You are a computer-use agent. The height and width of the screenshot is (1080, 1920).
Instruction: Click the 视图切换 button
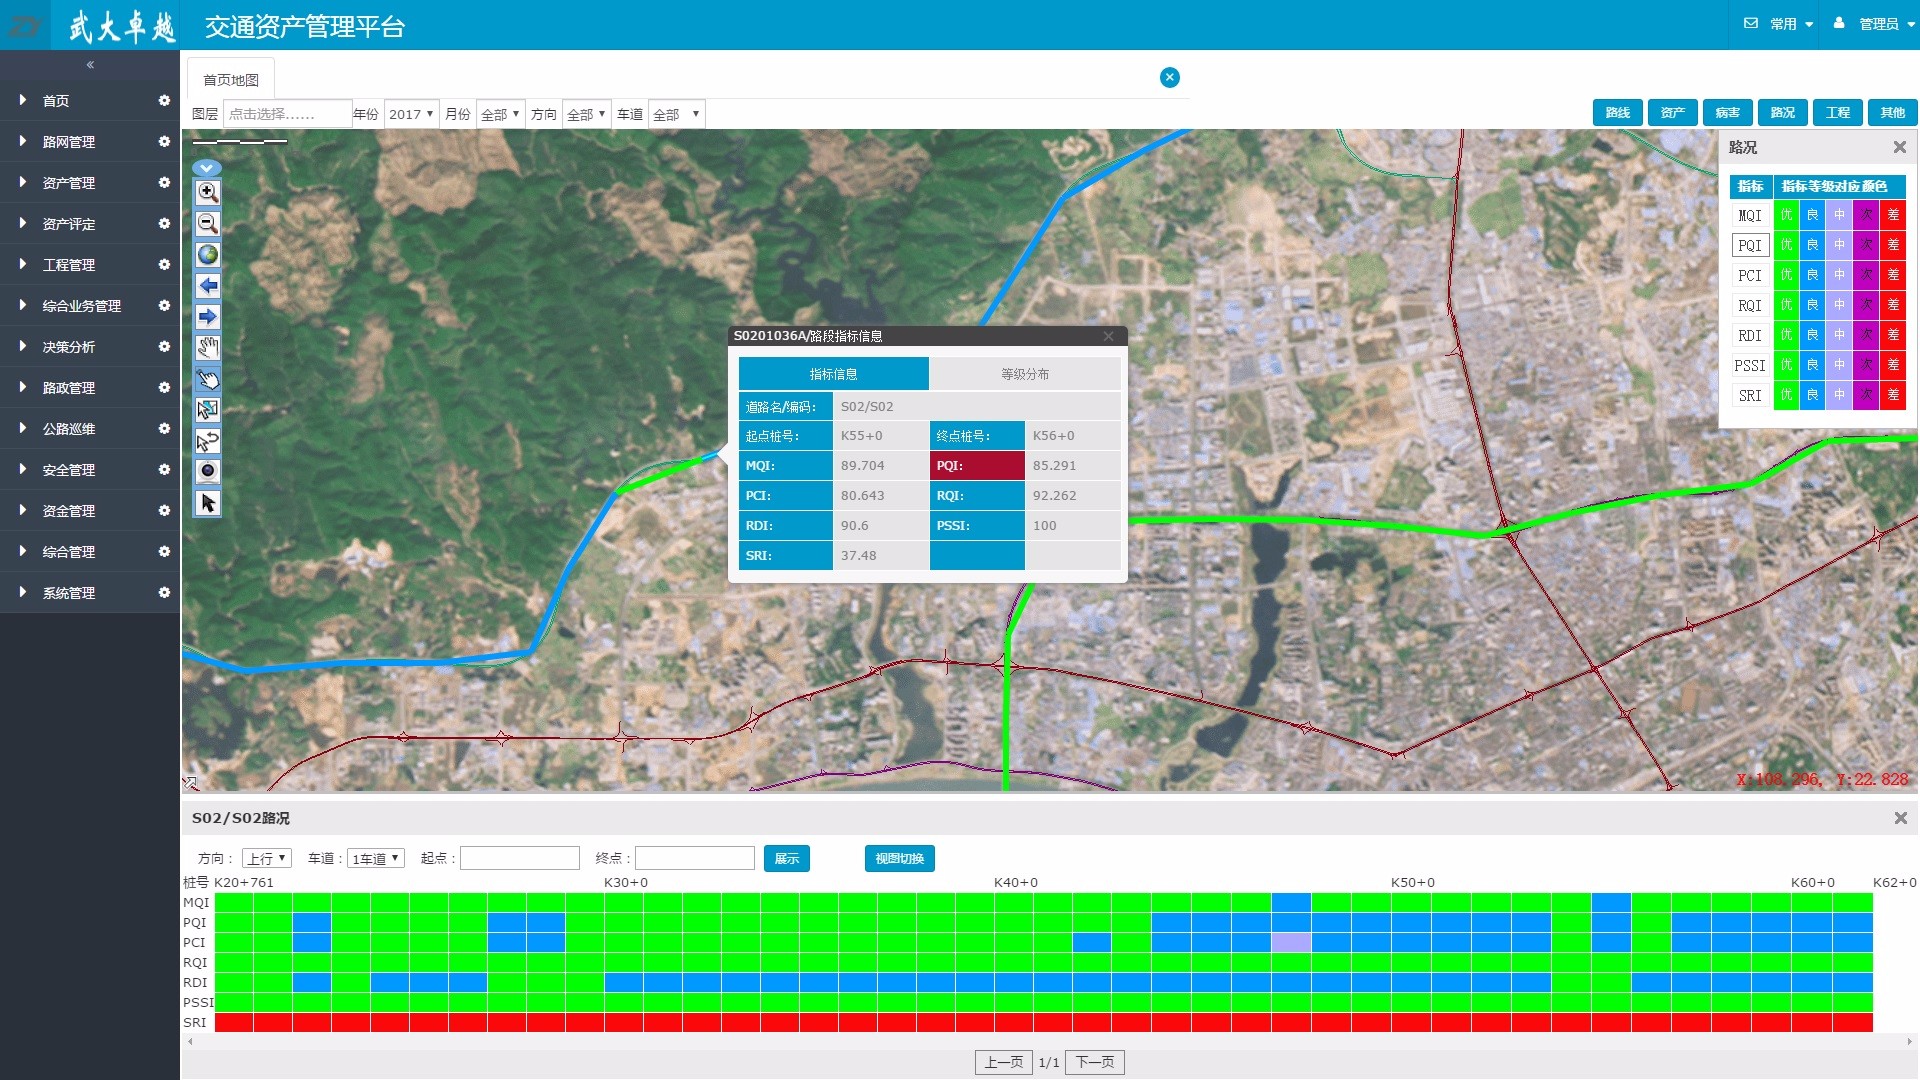899,858
